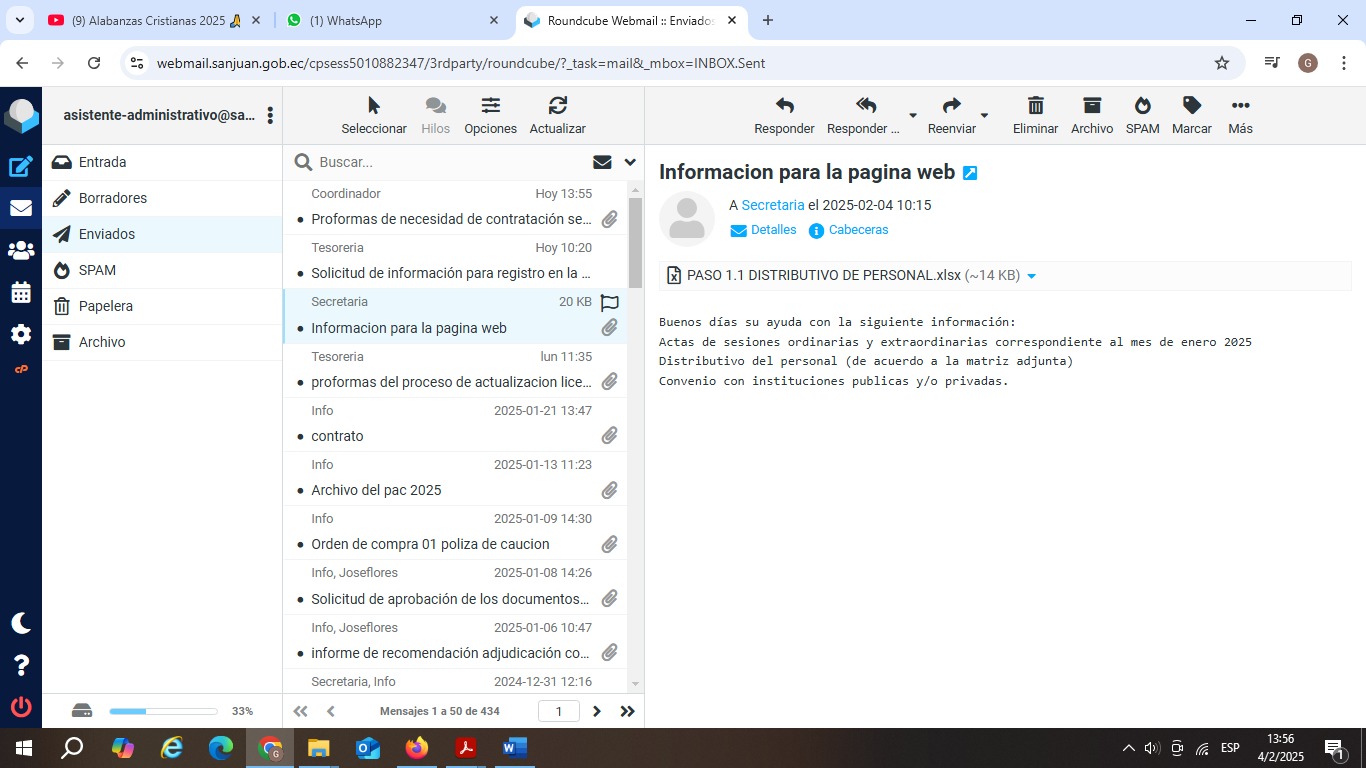The image size is (1366, 768).
Task: Open the Borradores folder
Action: point(113,198)
